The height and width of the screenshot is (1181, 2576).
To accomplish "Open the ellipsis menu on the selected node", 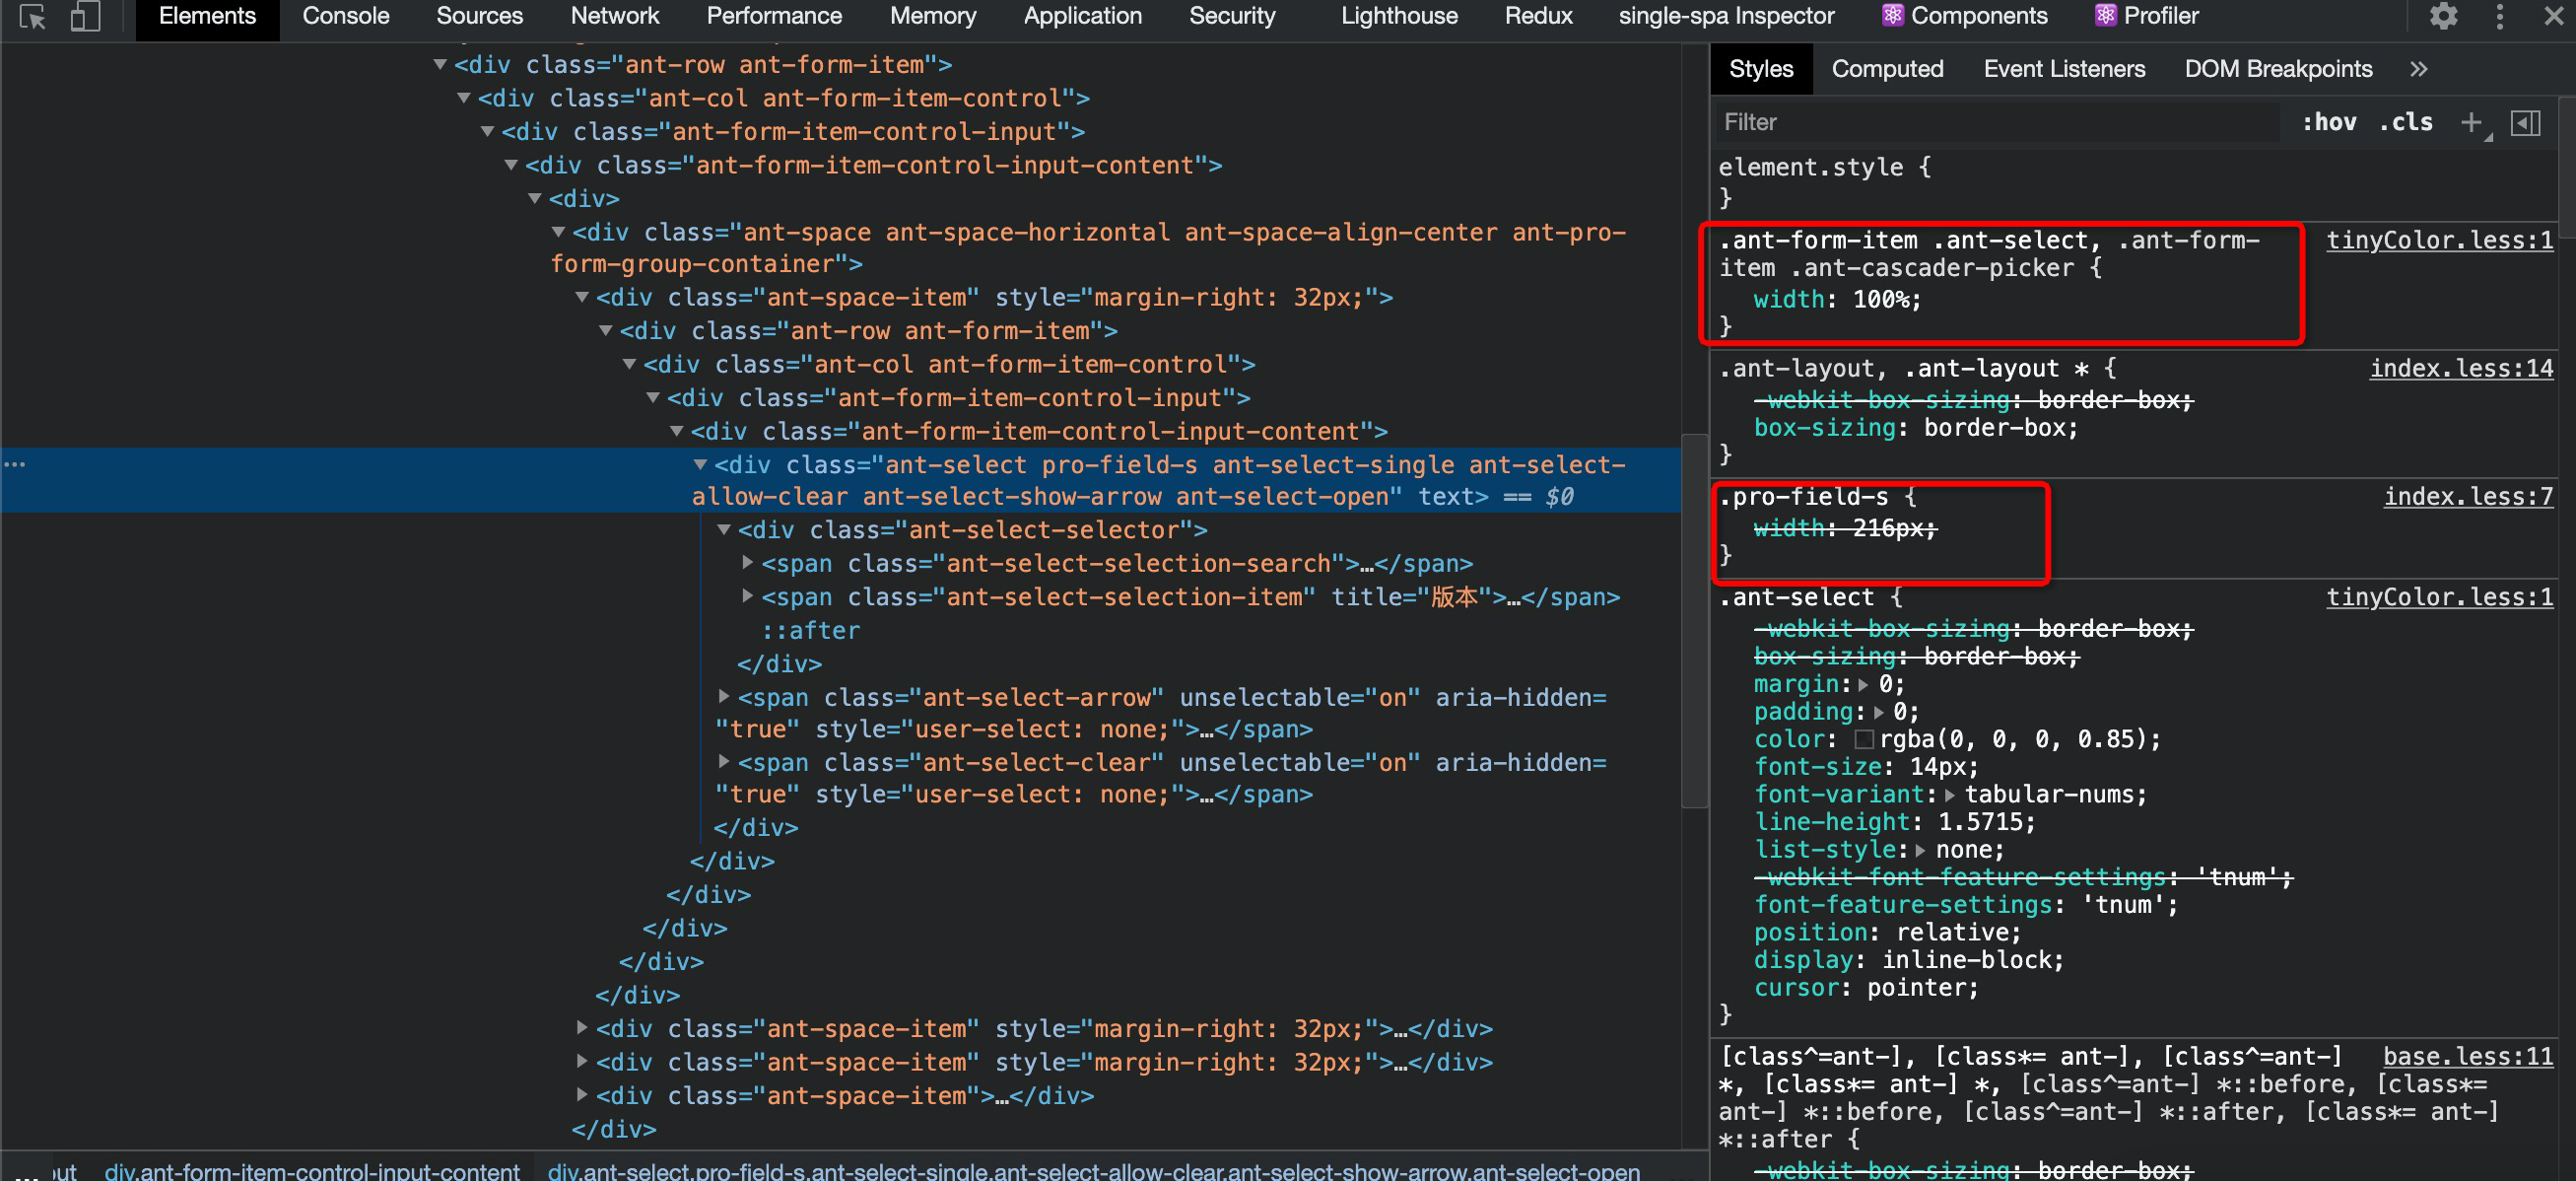I will [x=15, y=463].
